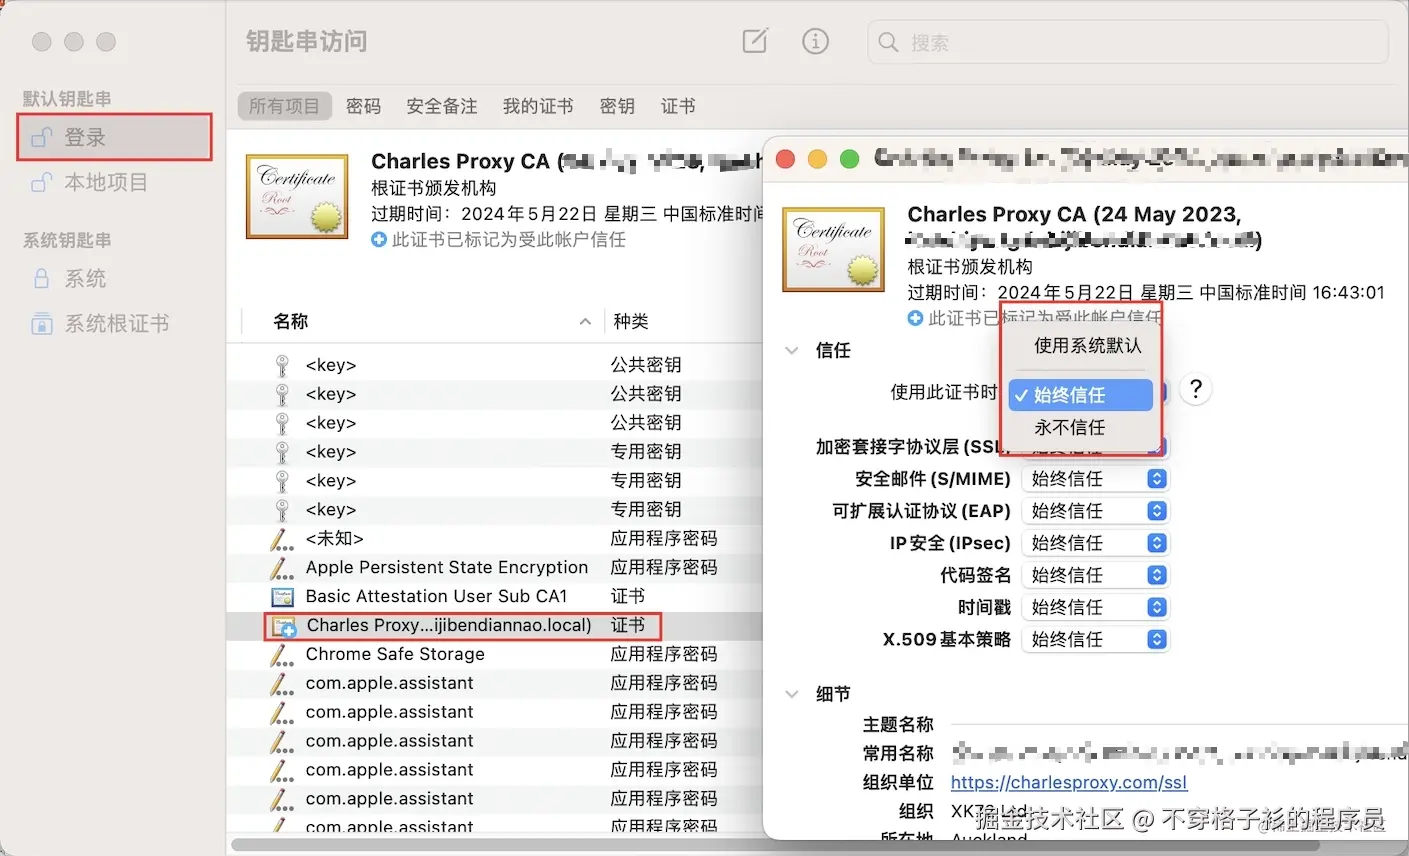Click the pencil icon of Chrome Safe Storage
This screenshot has height=856, width=1409.
pos(282,655)
